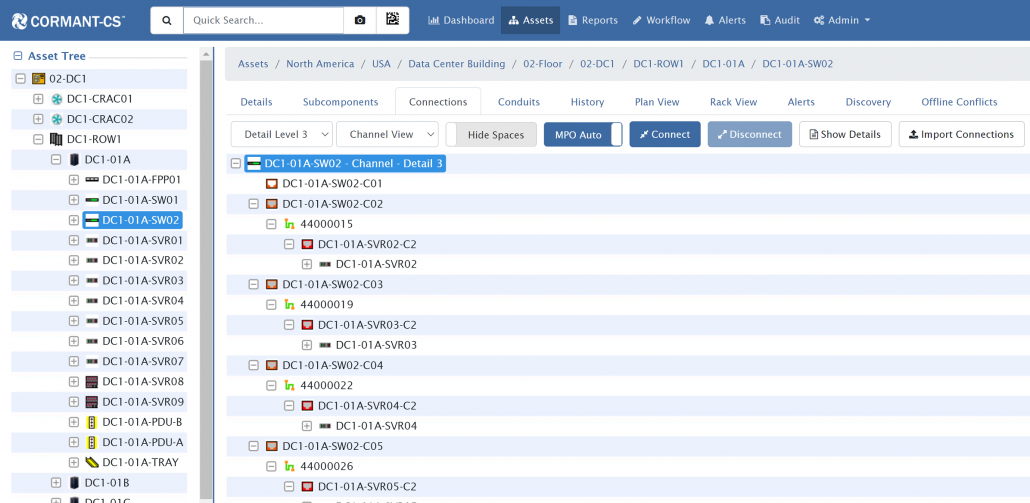Expand the DC1-01A-SVR05 tree node

point(74,321)
